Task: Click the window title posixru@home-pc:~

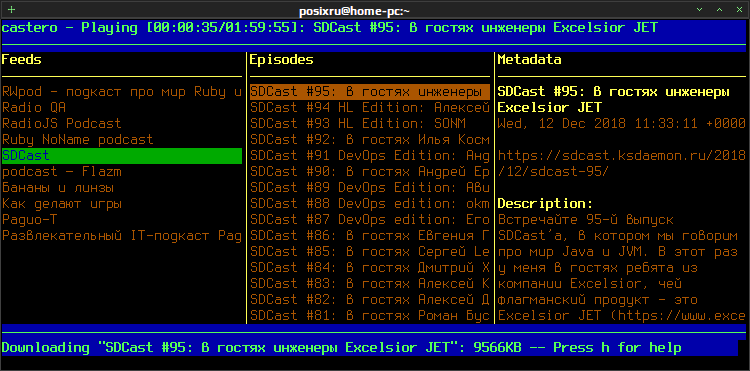Action: 354,11
